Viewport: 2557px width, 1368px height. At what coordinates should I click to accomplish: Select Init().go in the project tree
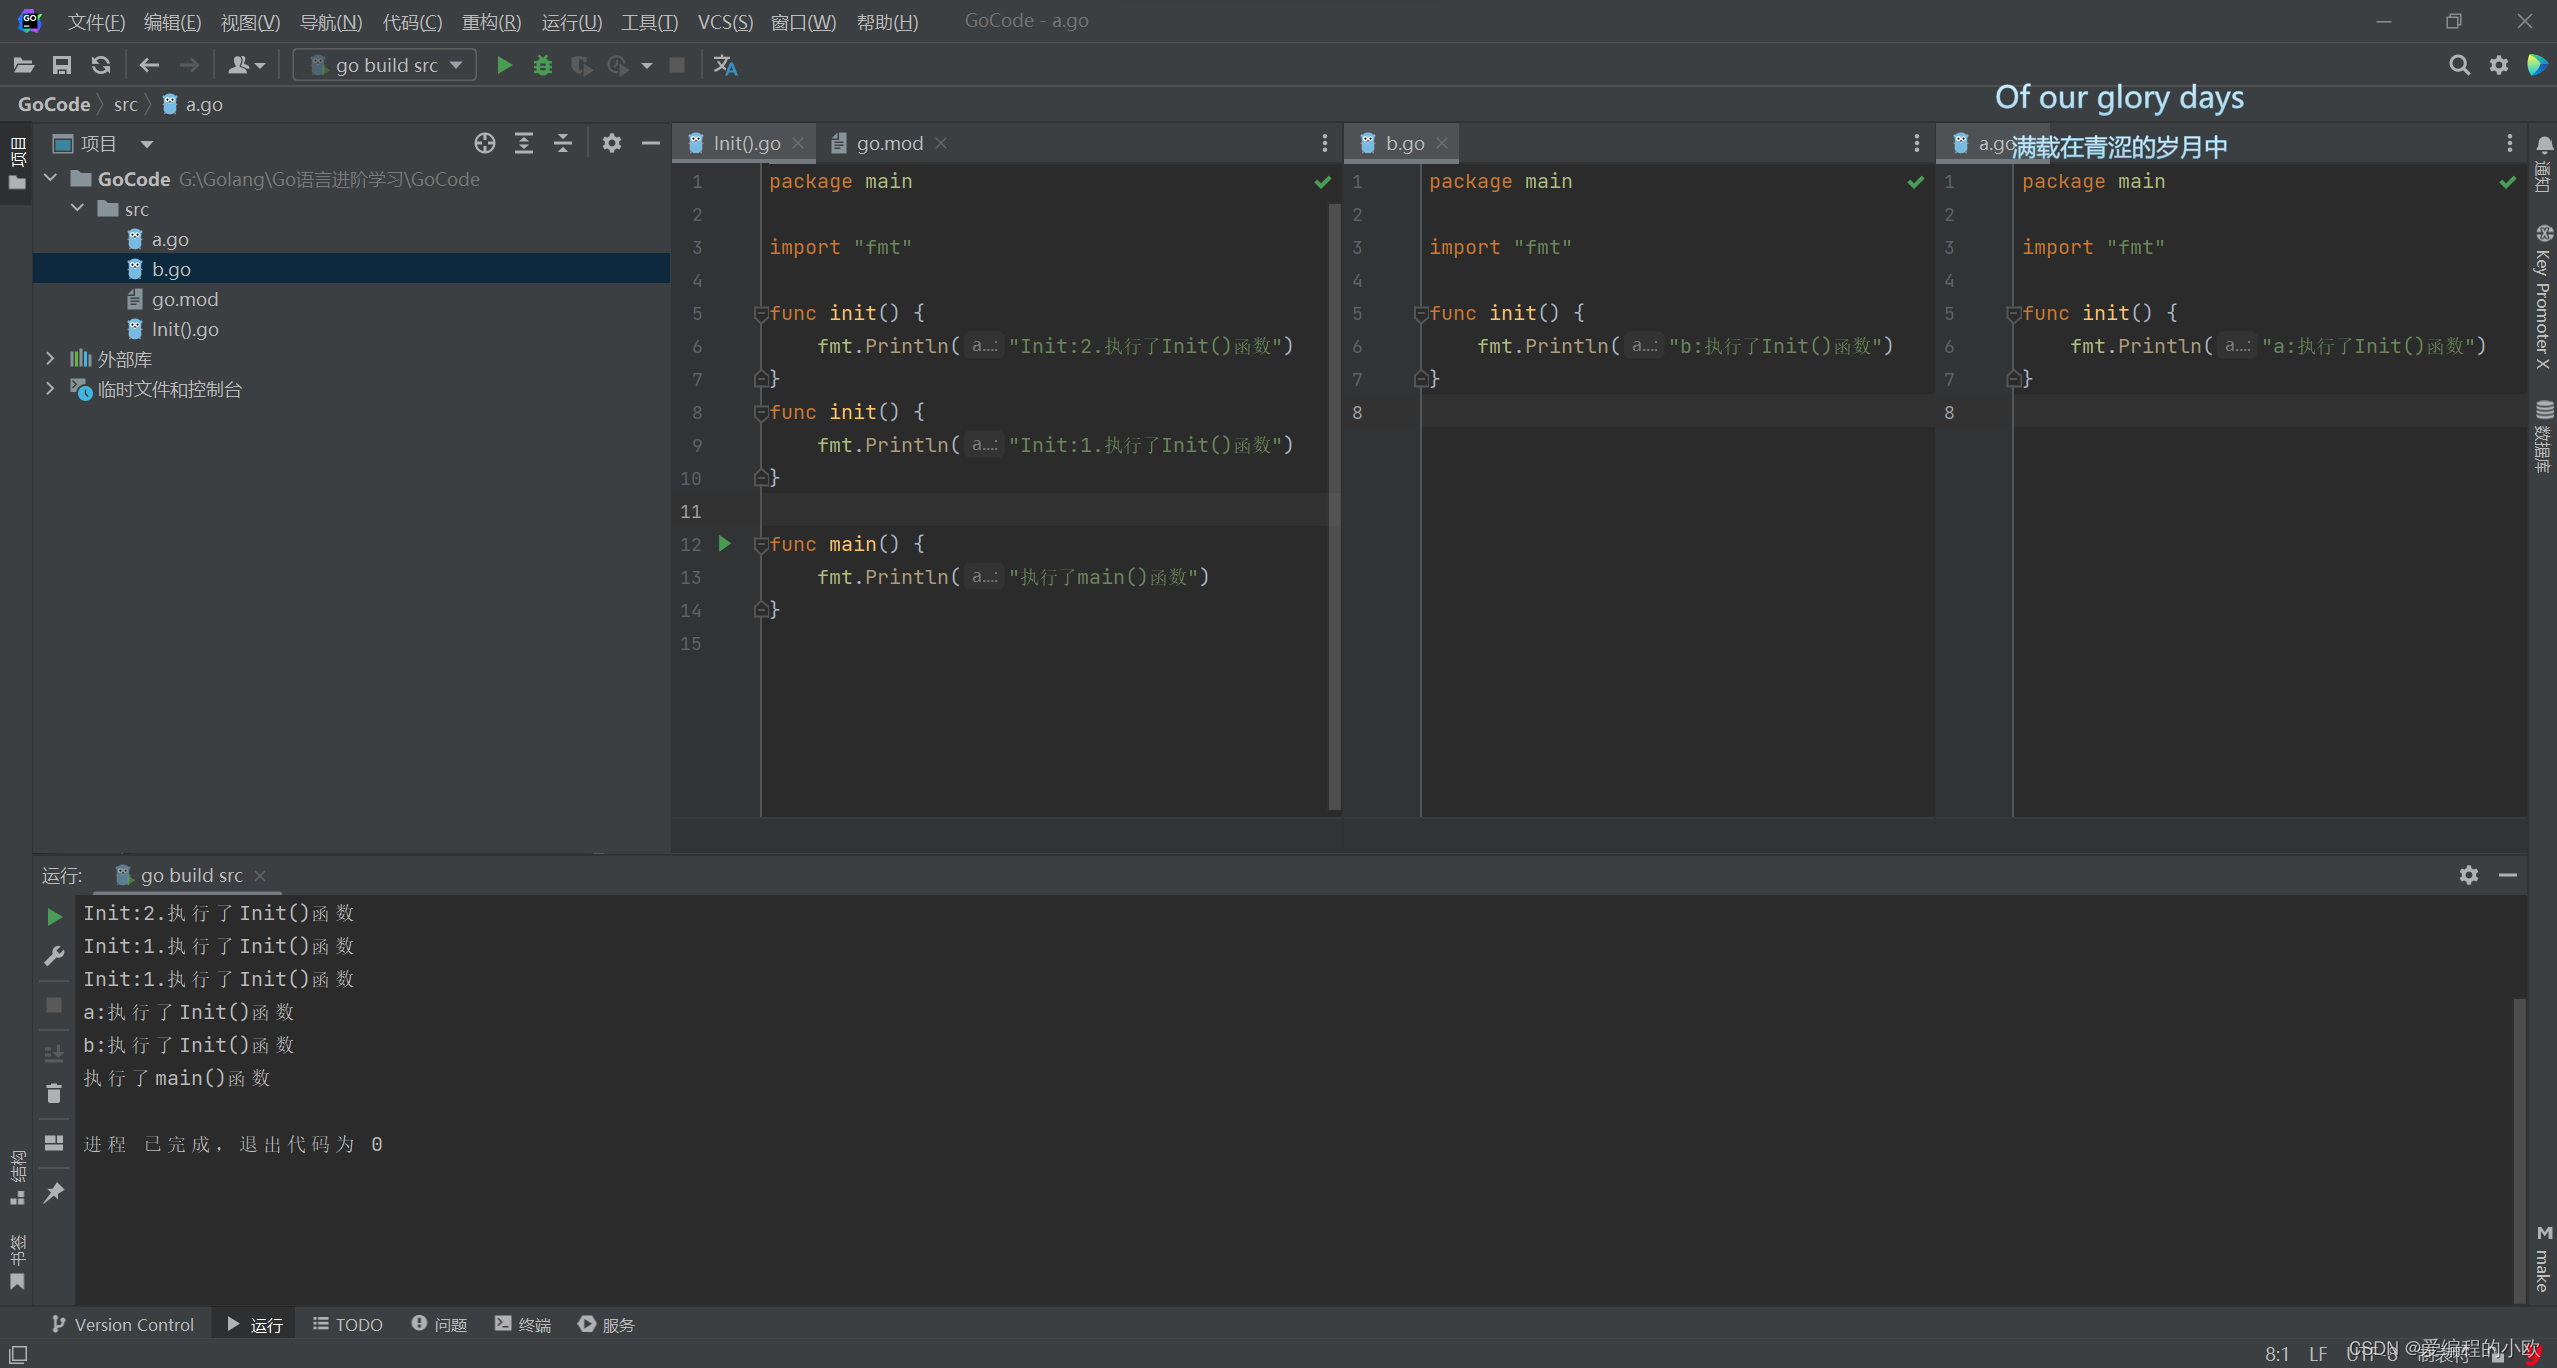(x=185, y=329)
